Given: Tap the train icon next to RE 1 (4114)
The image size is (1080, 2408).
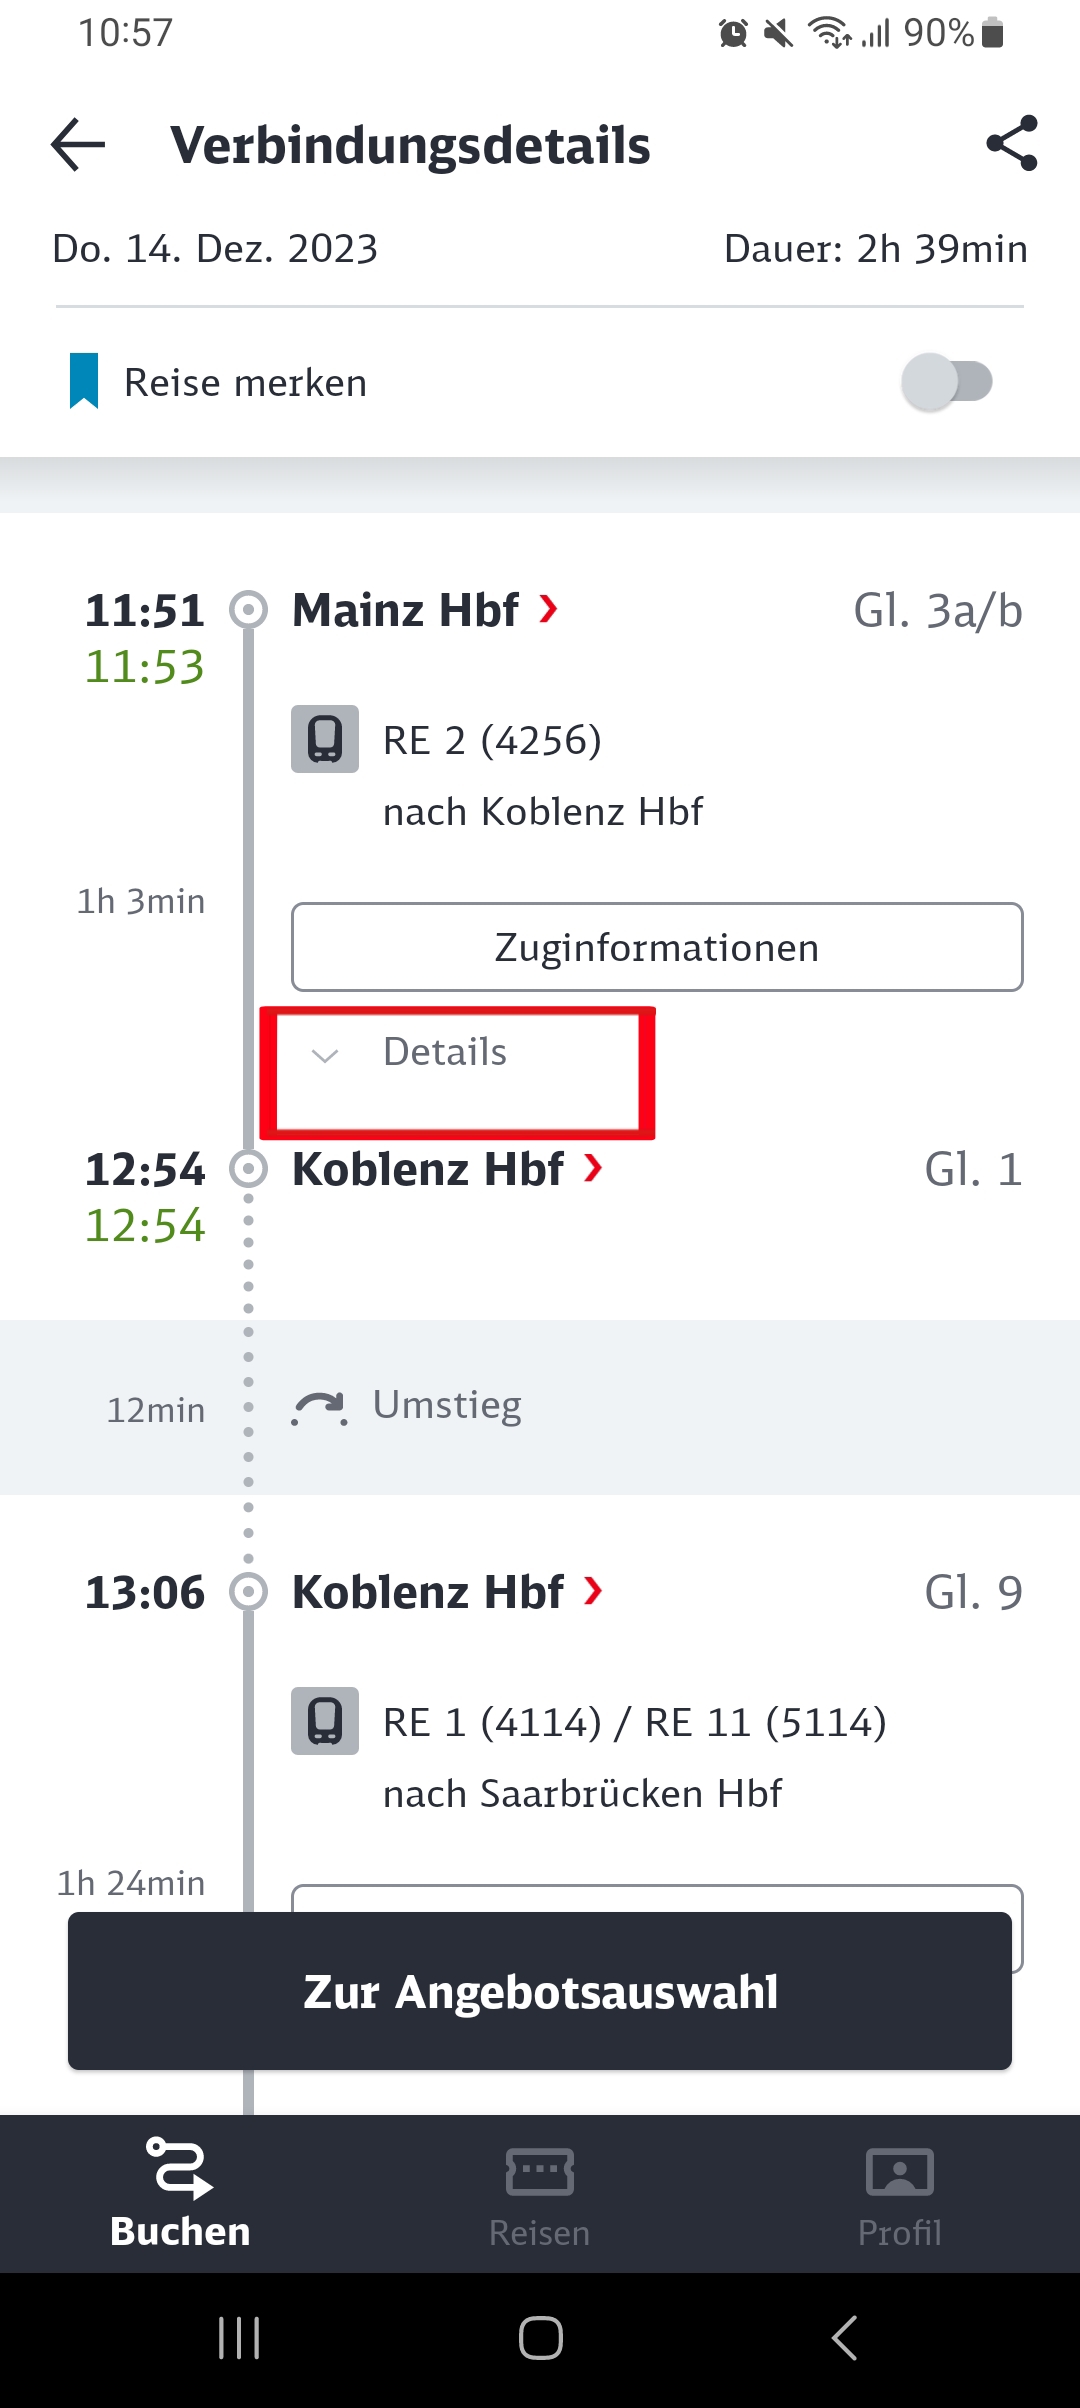Looking at the screenshot, I should 325,1721.
